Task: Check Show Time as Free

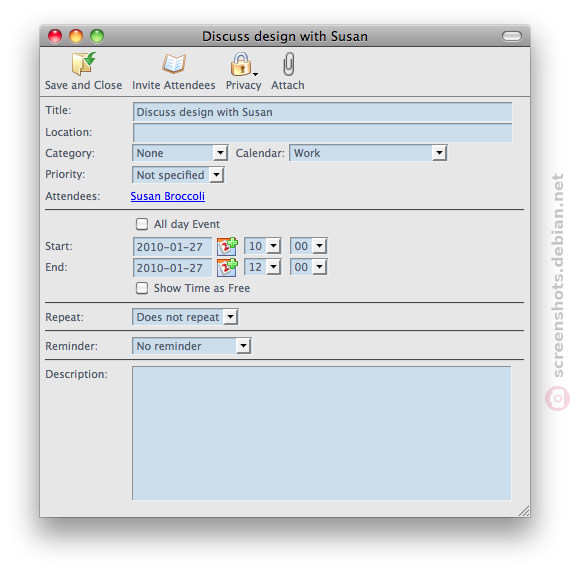Action: [x=142, y=288]
